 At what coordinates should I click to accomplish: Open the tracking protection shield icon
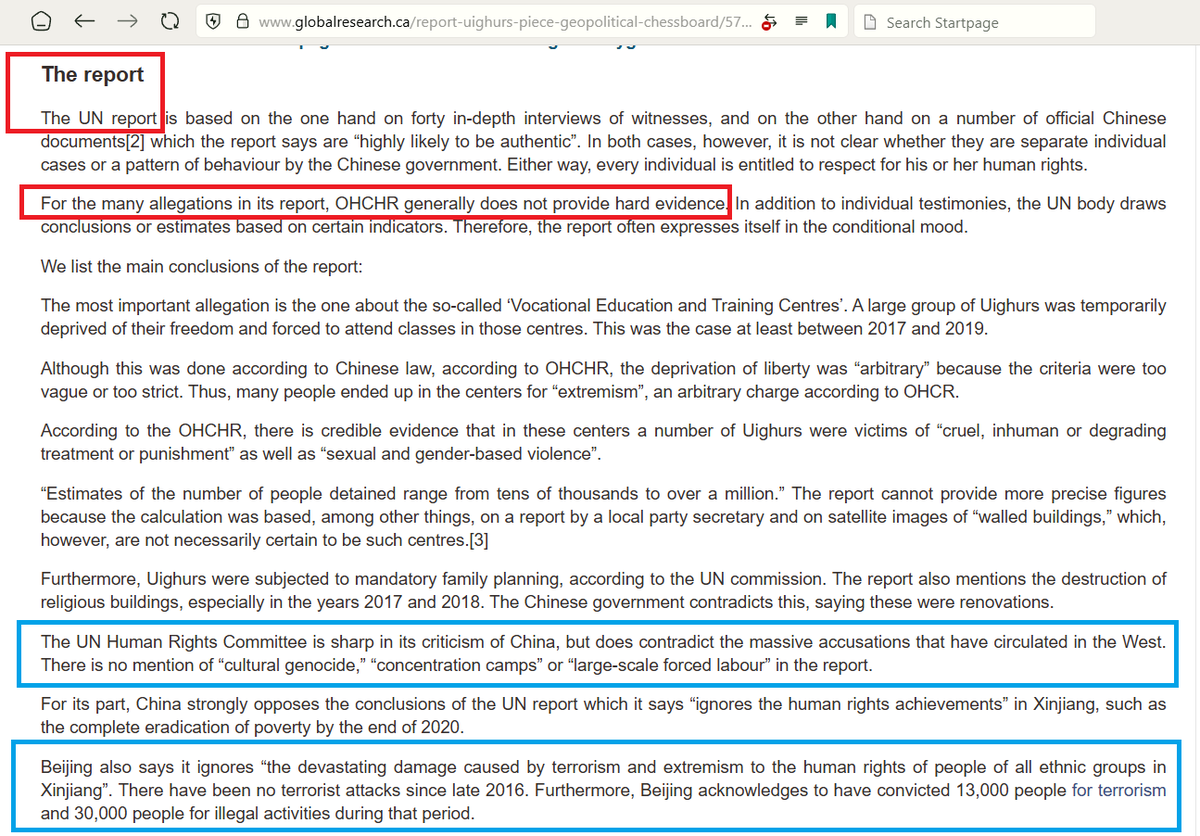point(213,21)
